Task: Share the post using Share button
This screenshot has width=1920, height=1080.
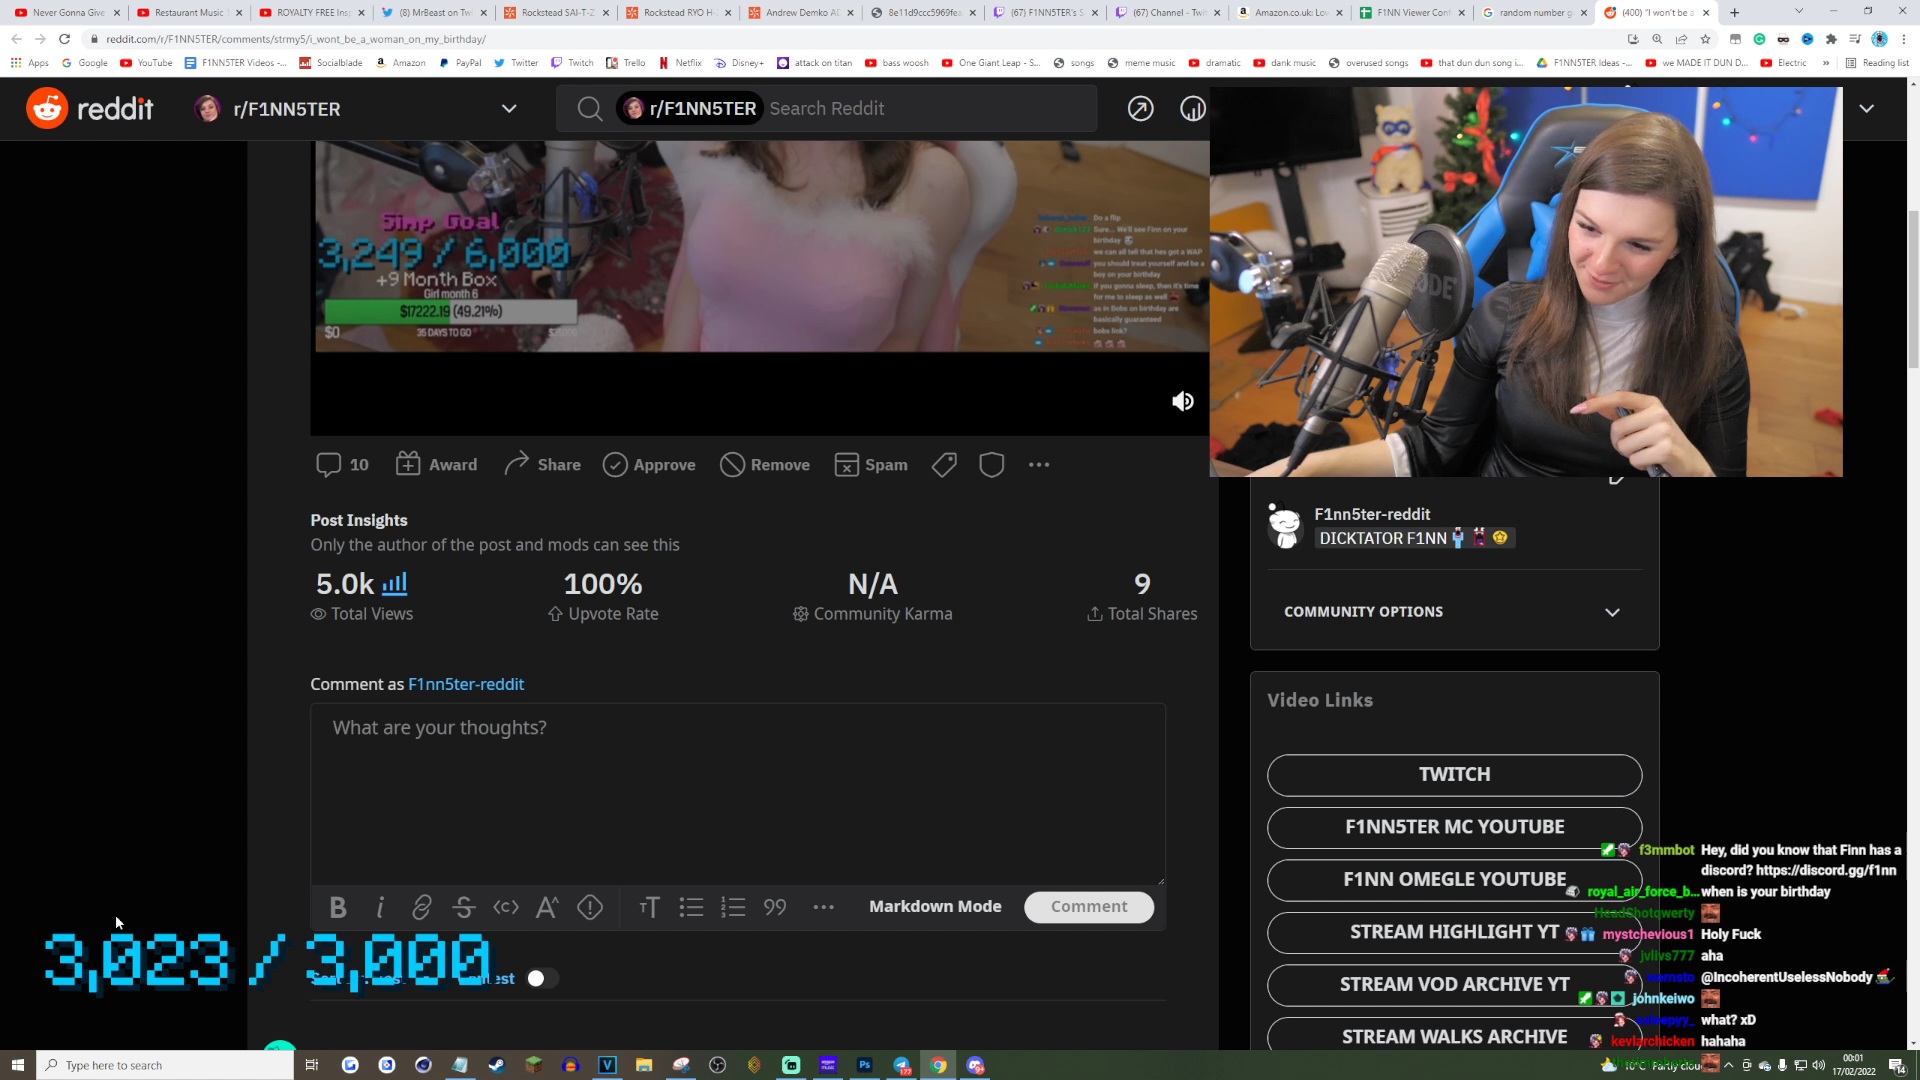Action: pos(542,465)
